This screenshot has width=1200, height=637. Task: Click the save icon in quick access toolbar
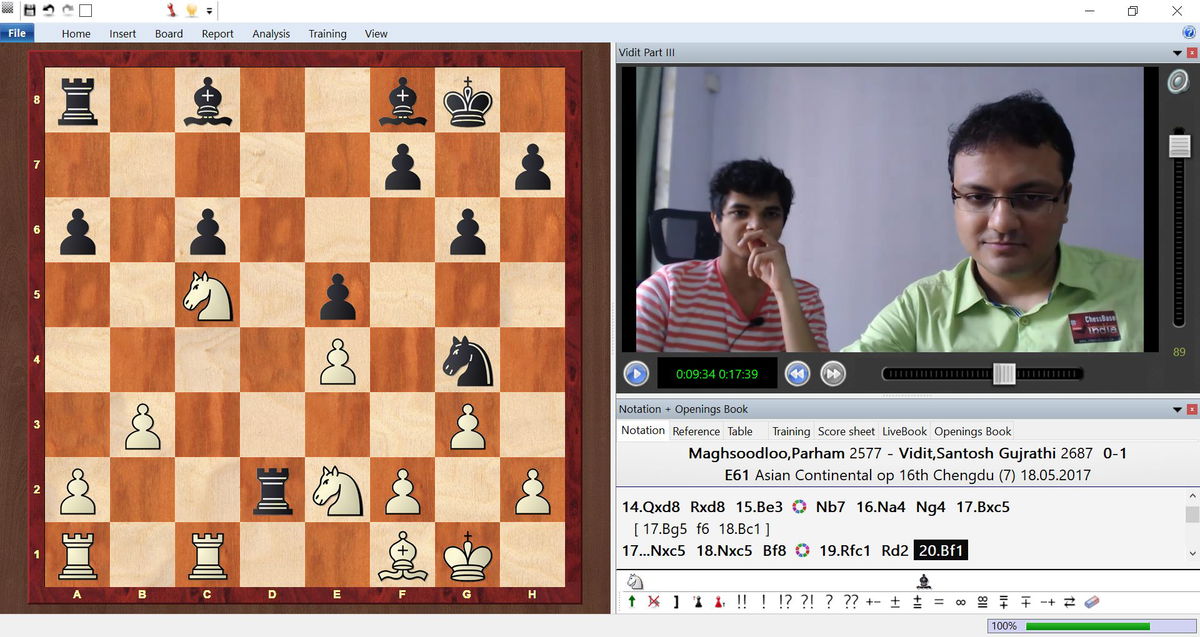[x=29, y=10]
